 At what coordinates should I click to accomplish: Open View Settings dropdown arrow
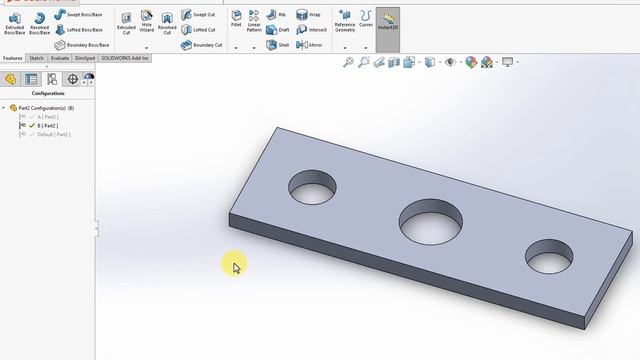pos(518,62)
